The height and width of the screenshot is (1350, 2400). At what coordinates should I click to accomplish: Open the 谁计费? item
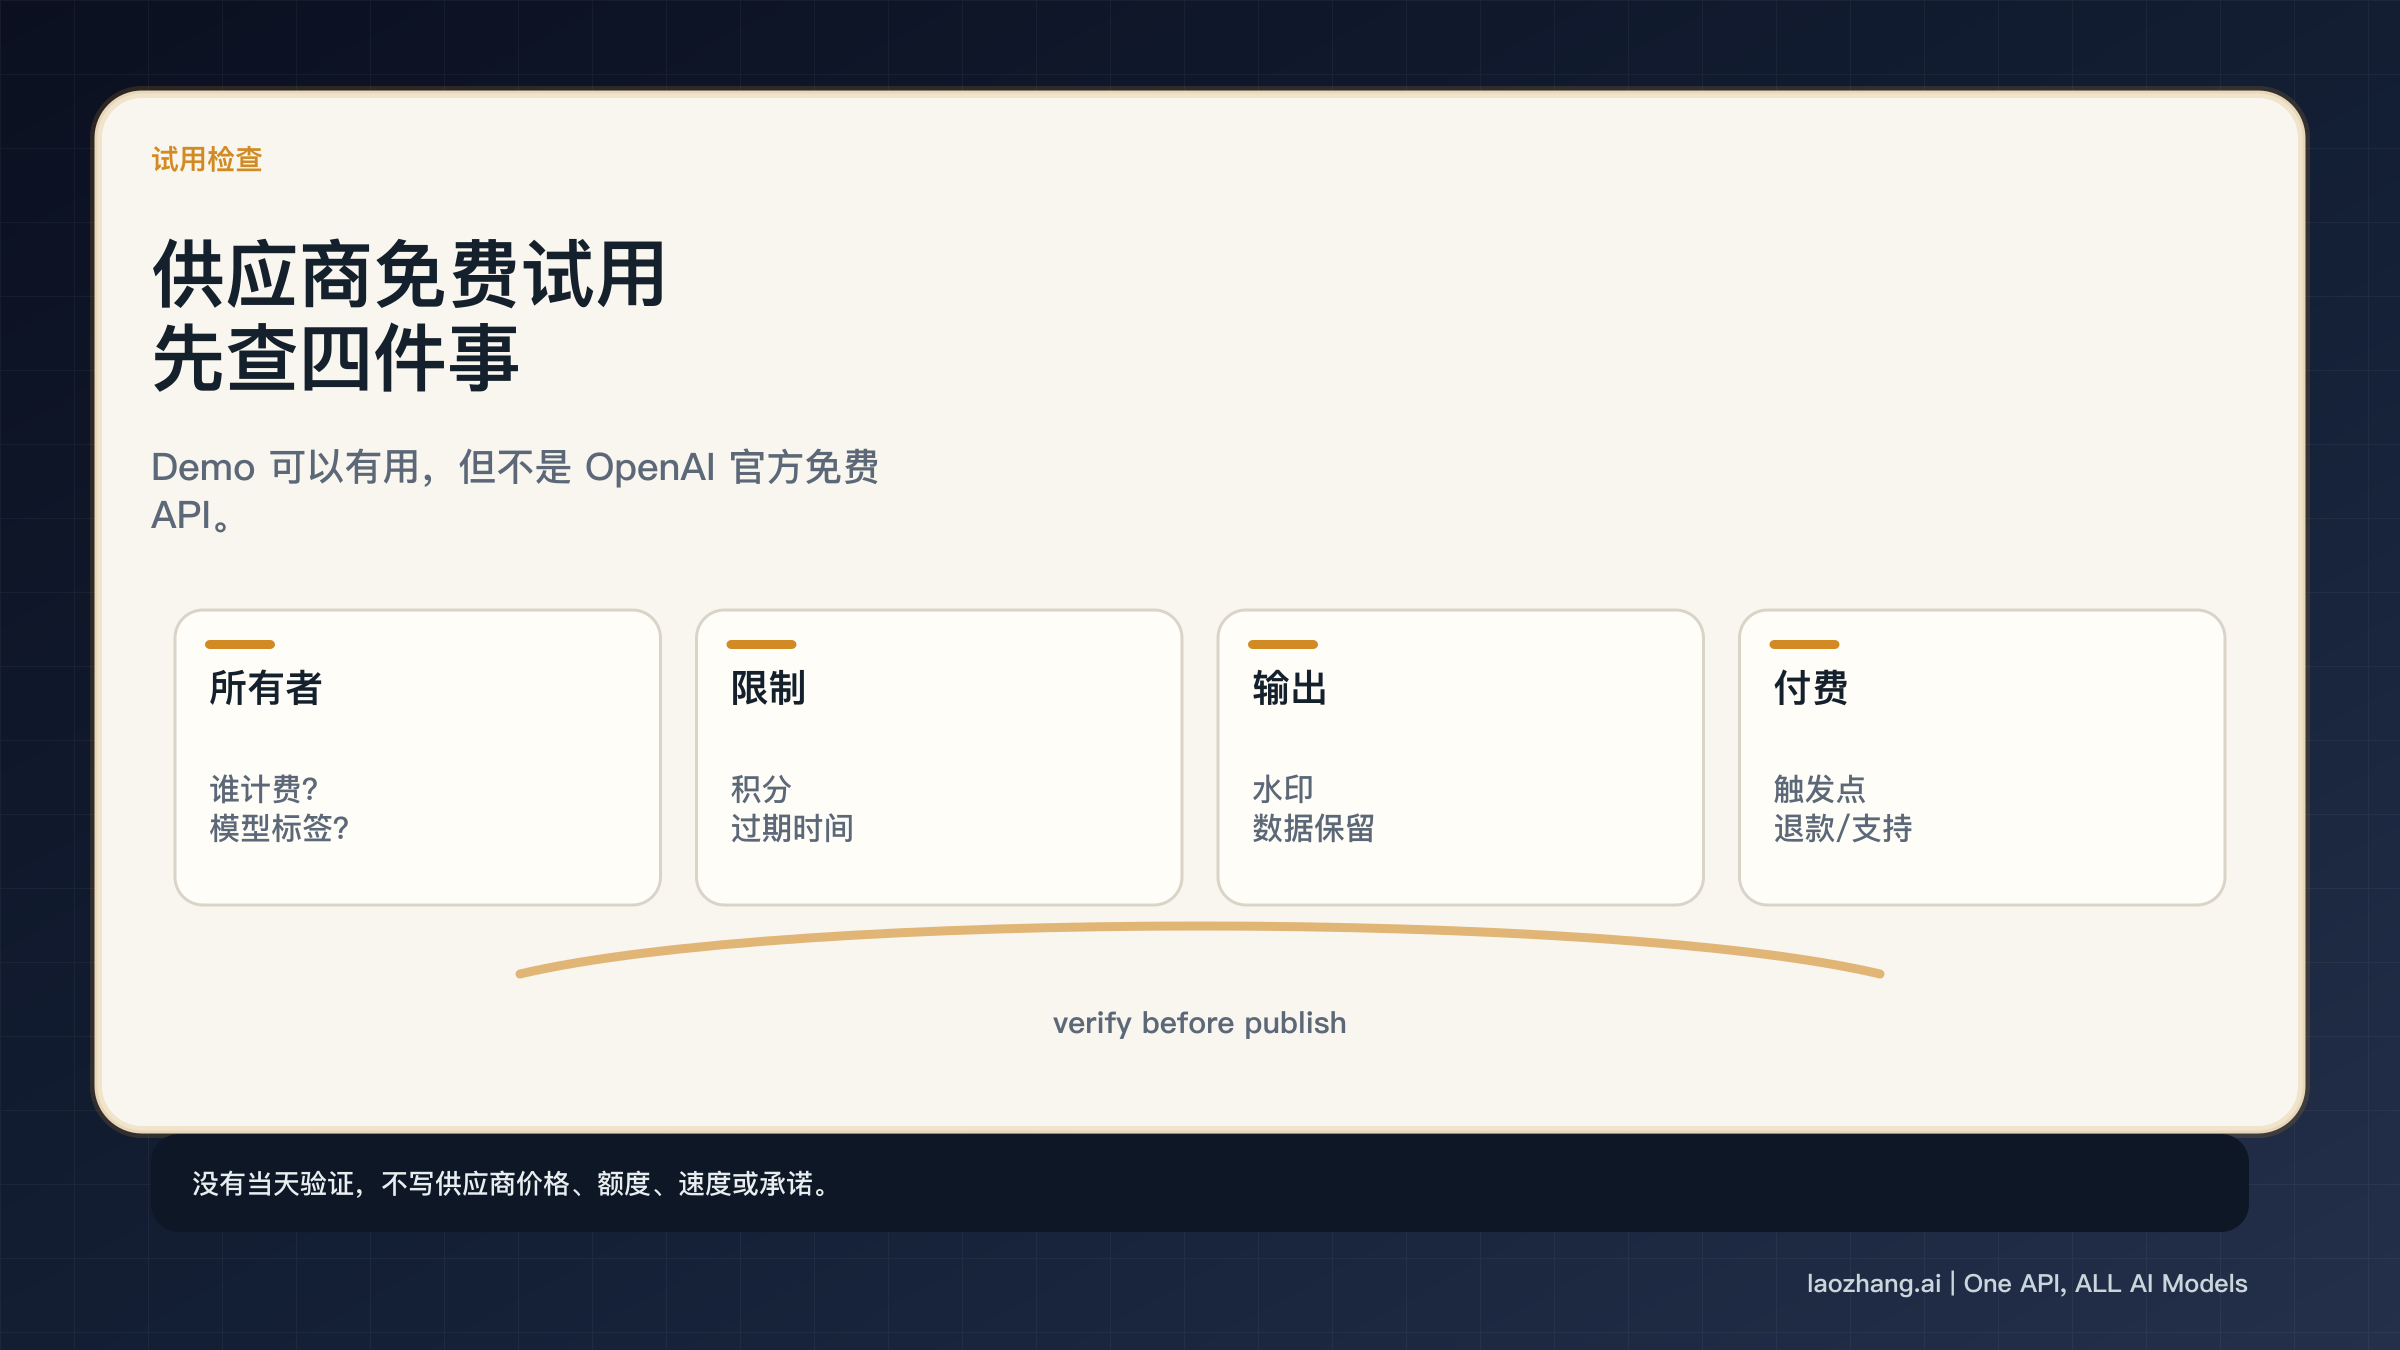tap(262, 789)
